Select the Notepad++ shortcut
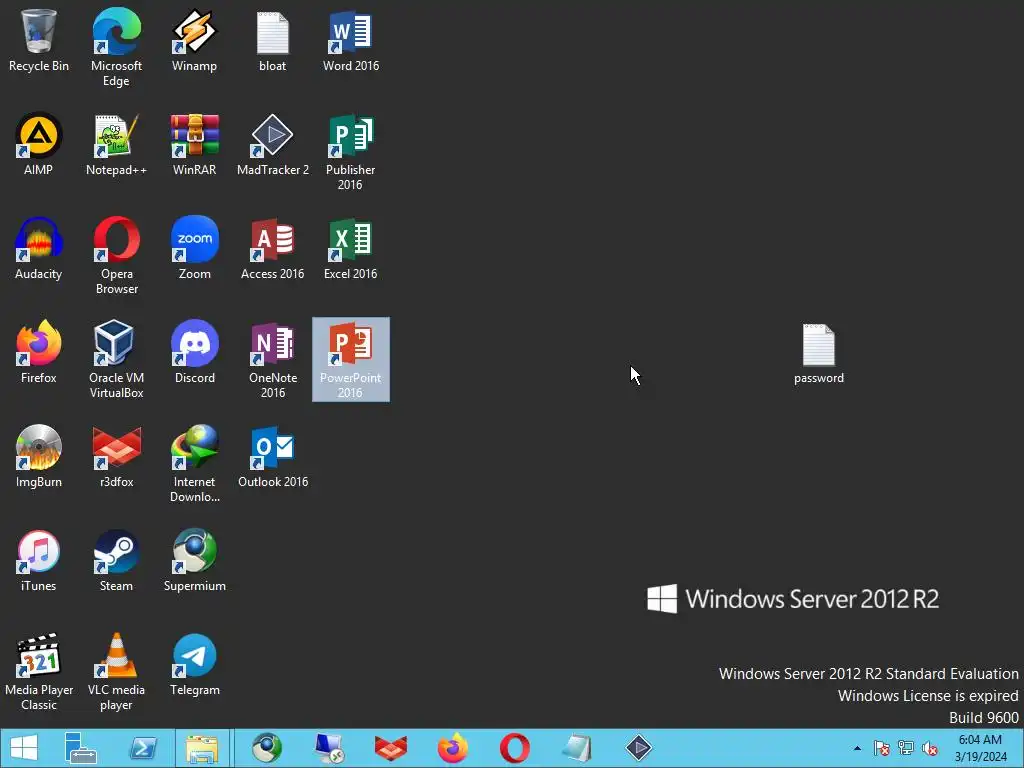1024x768 pixels. [116, 144]
